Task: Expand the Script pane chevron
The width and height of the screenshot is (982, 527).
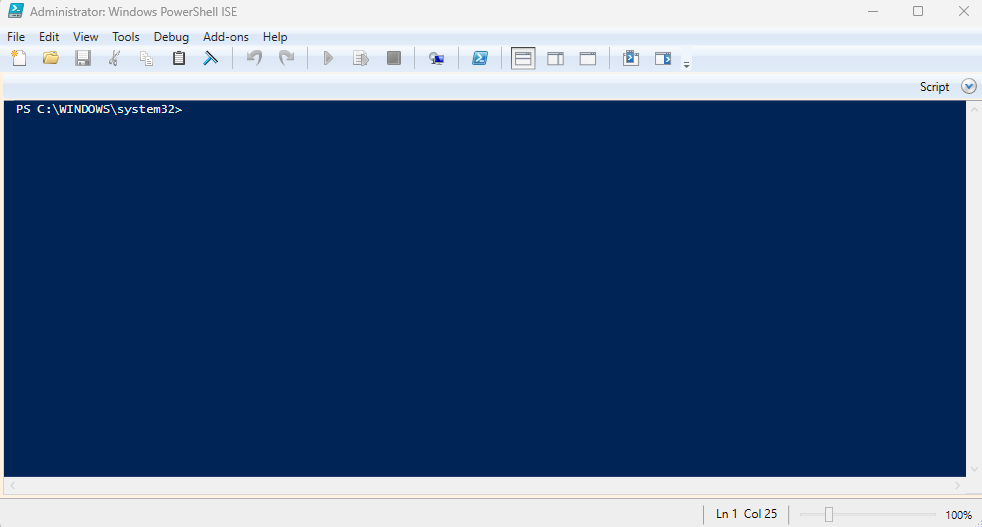Action: [x=969, y=86]
